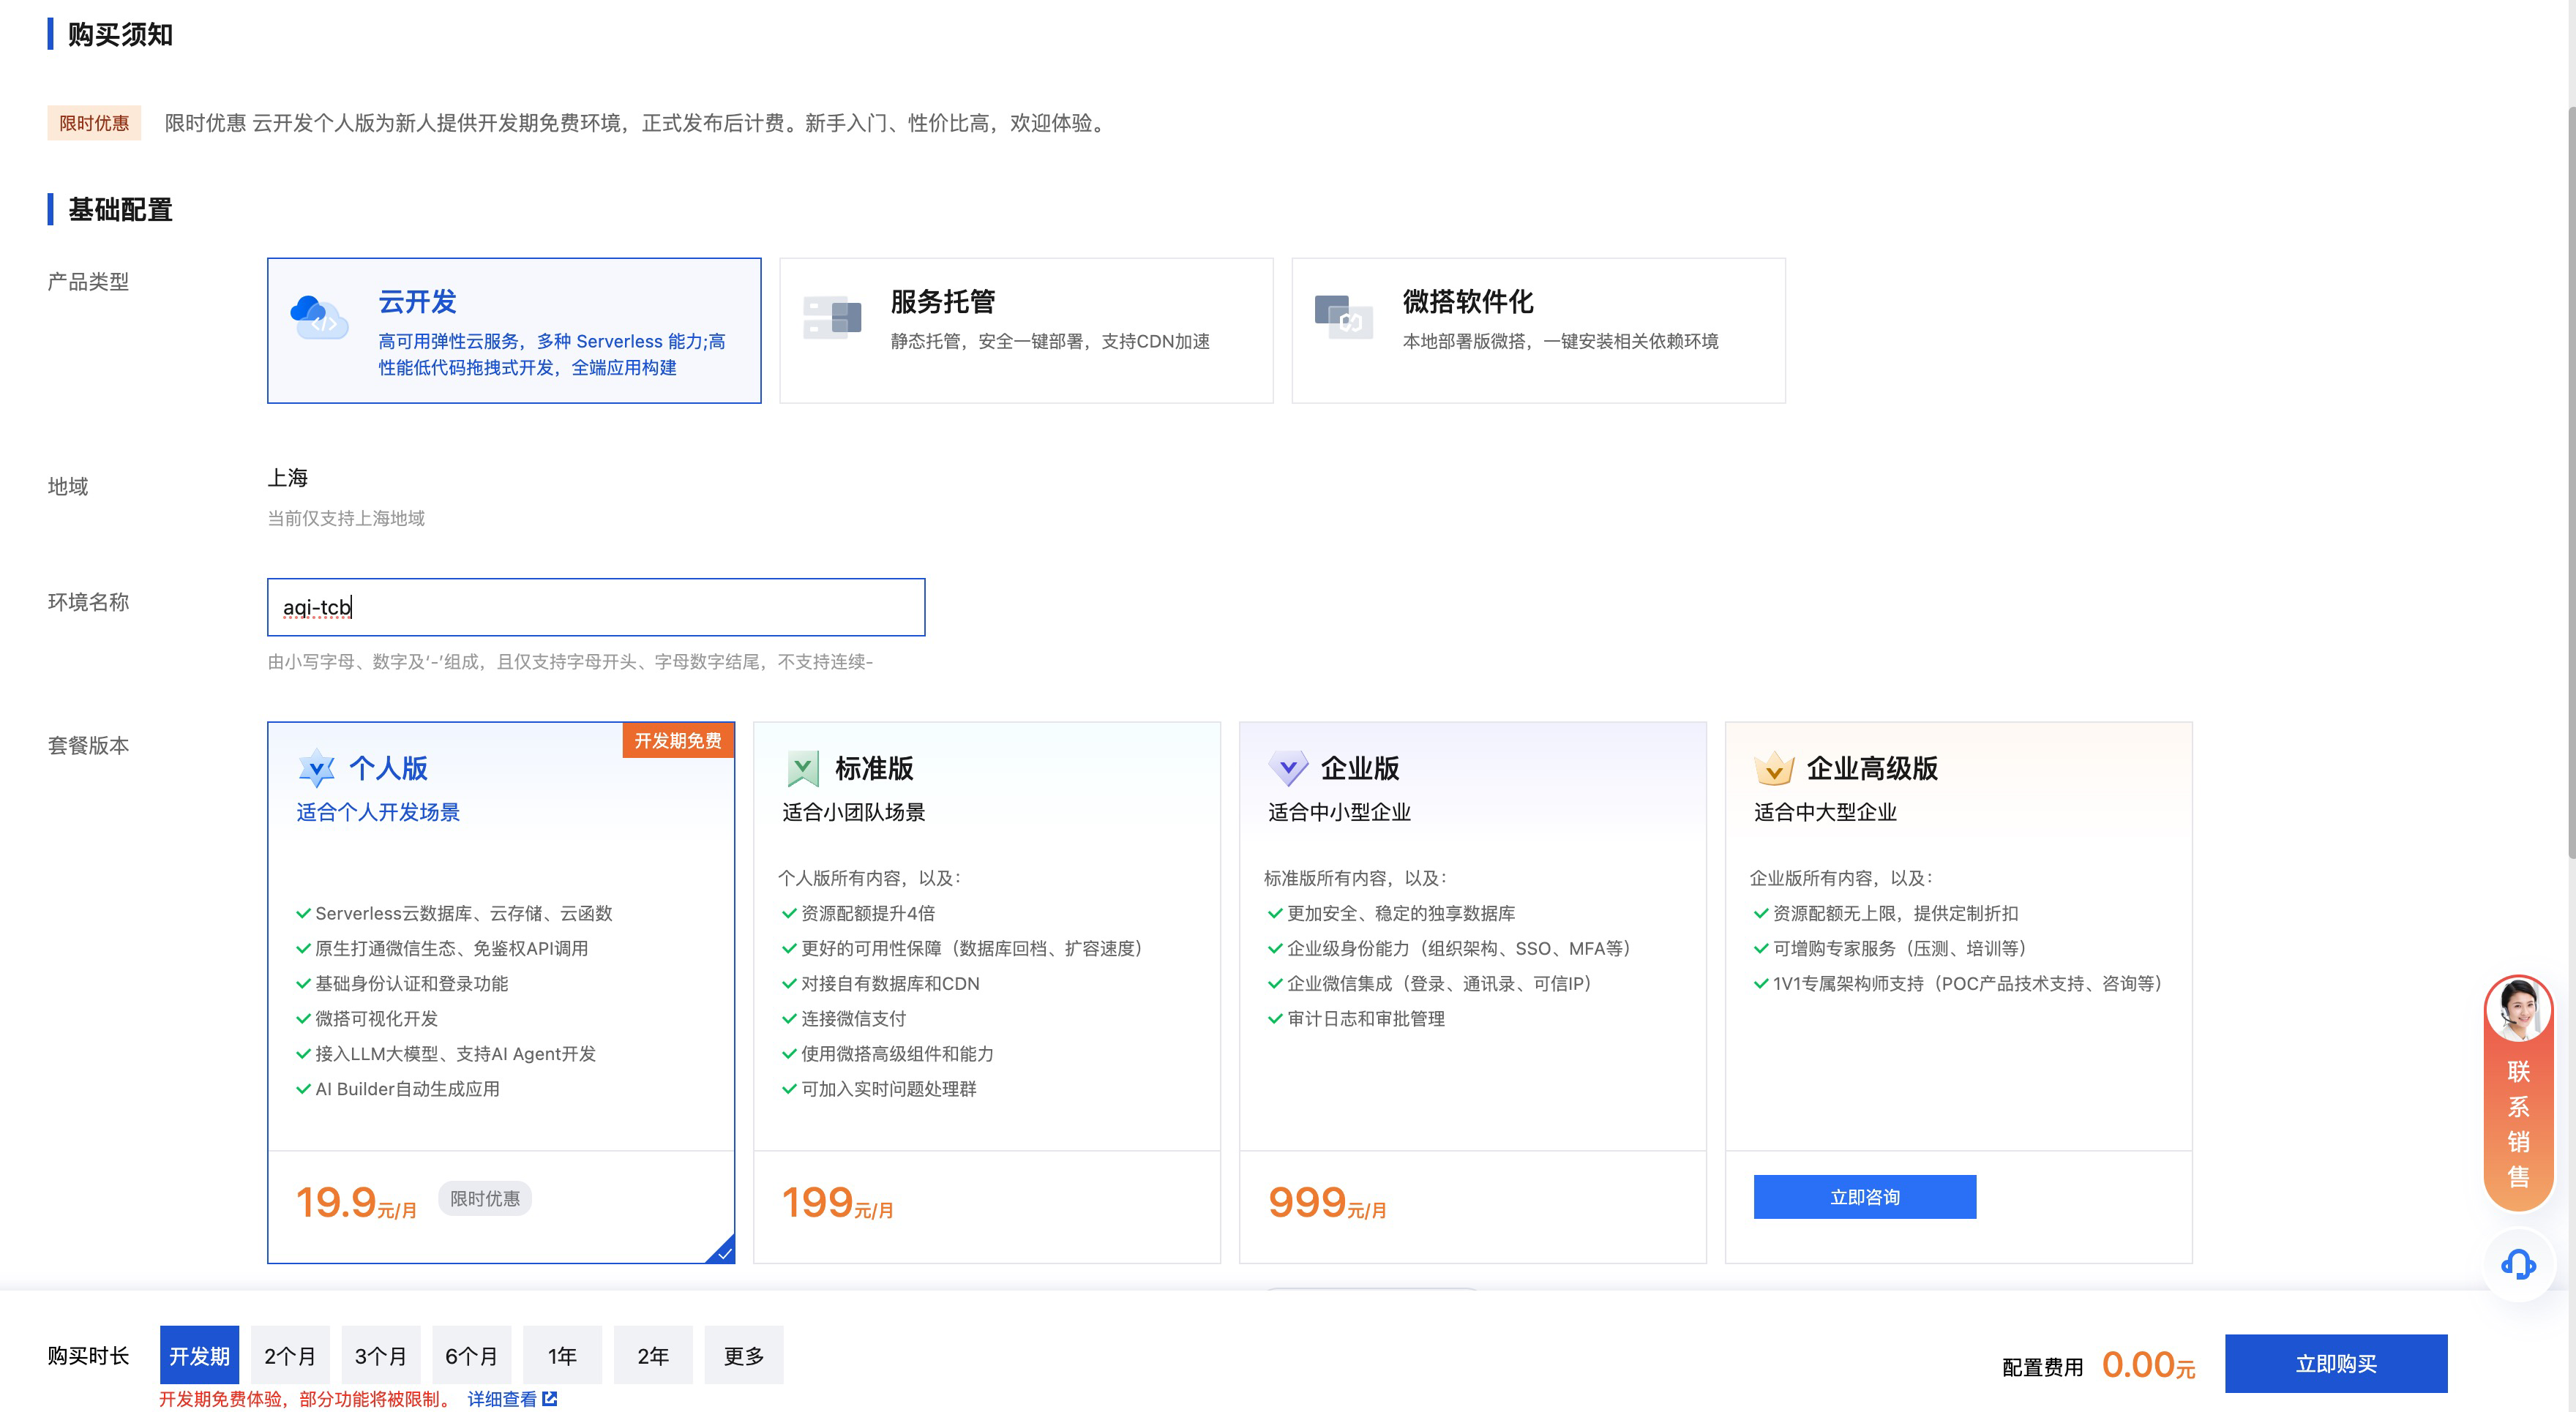Image resolution: width=2576 pixels, height=1412 pixels.
Task: Open the 更多 duration options
Action: click(x=744, y=1355)
